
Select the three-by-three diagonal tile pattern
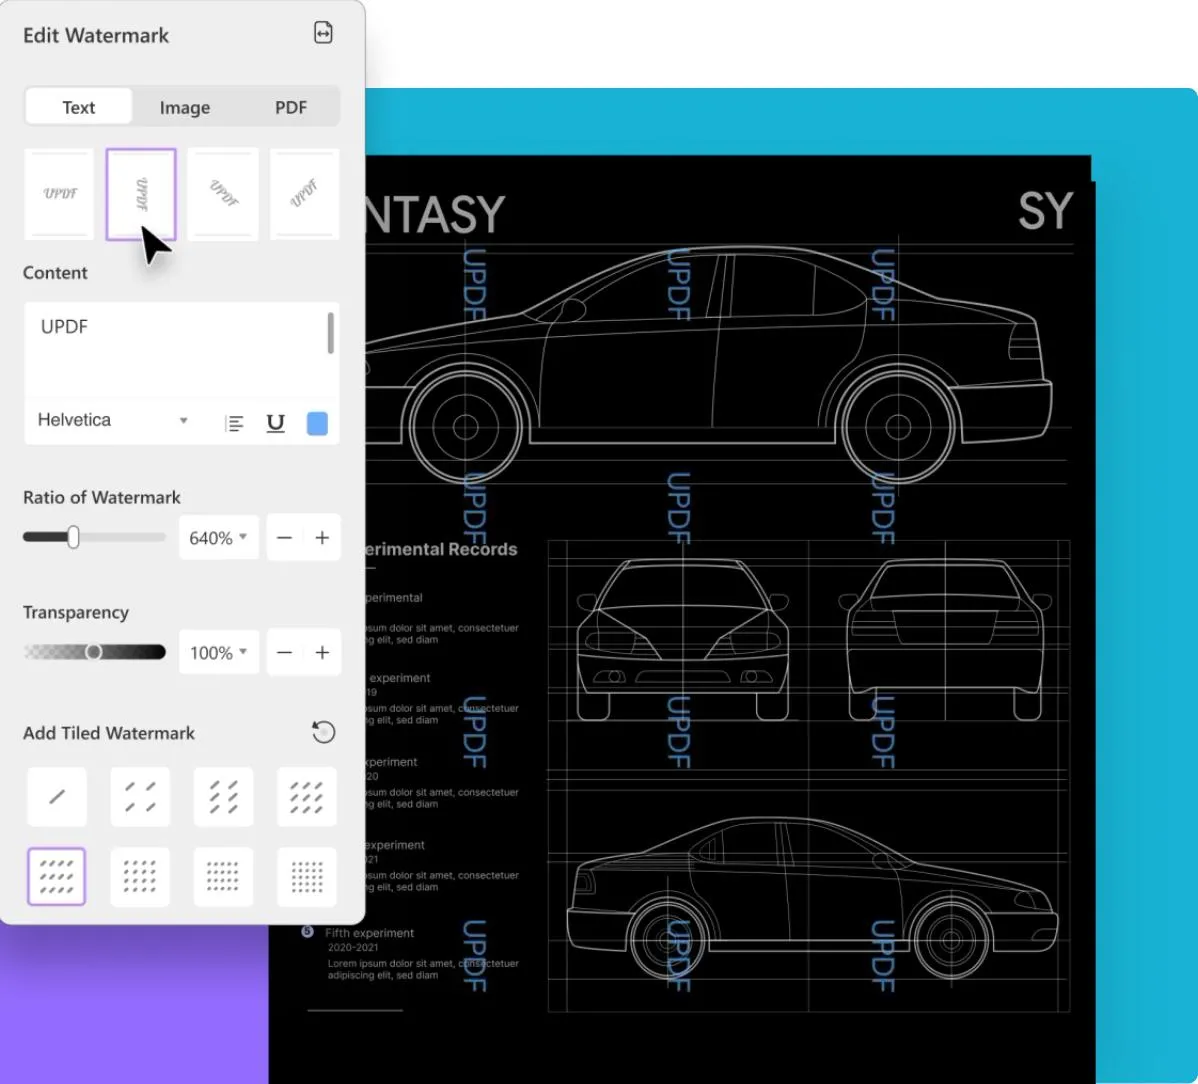[x=306, y=797]
